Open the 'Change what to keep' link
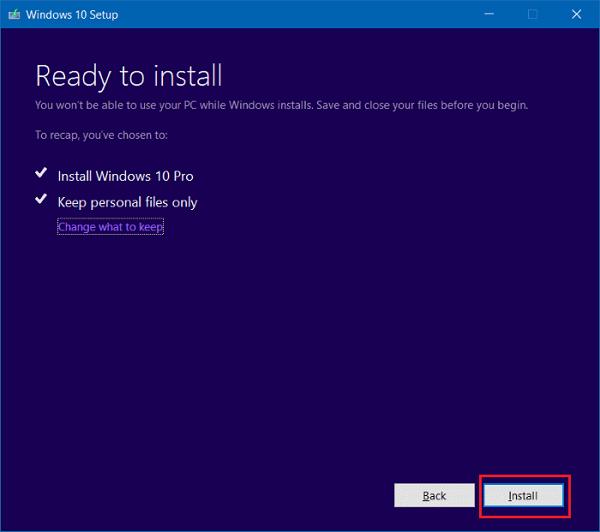The image size is (600, 532). pos(110,227)
